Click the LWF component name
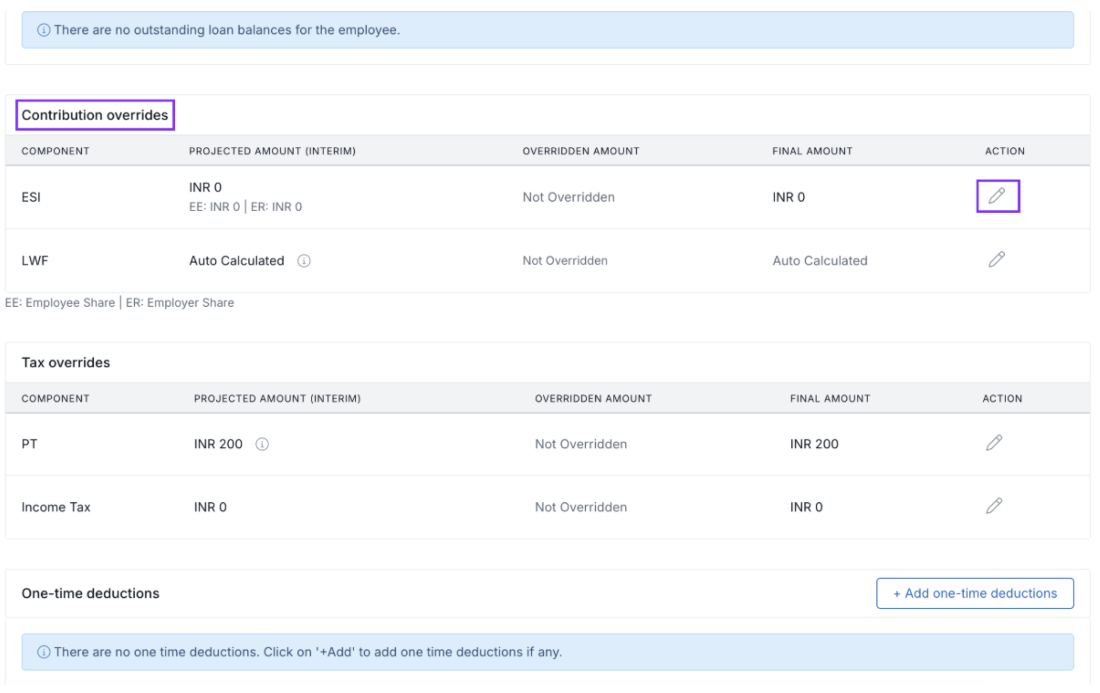The image size is (1100, 693). [35, 261]
